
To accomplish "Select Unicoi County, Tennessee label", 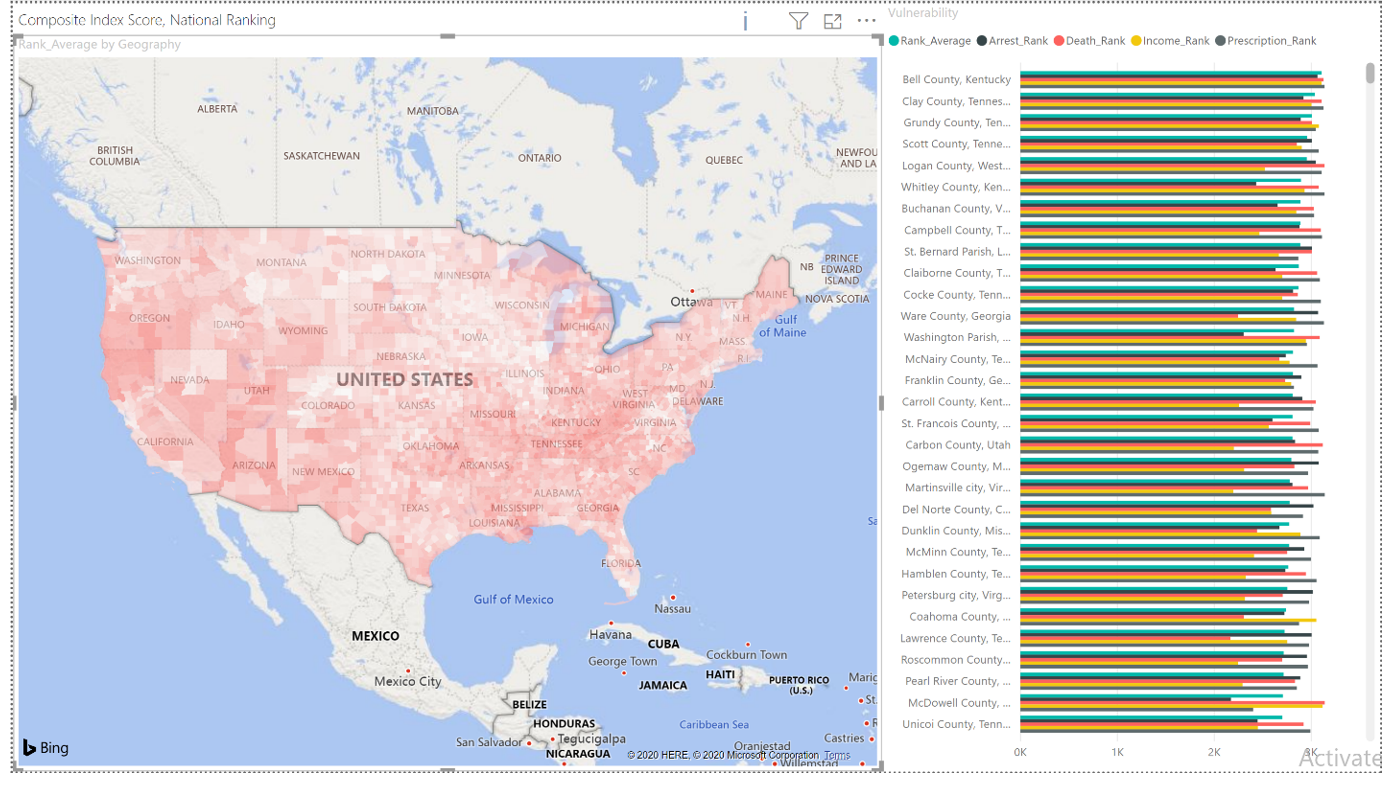I will (x=956, y=724).
